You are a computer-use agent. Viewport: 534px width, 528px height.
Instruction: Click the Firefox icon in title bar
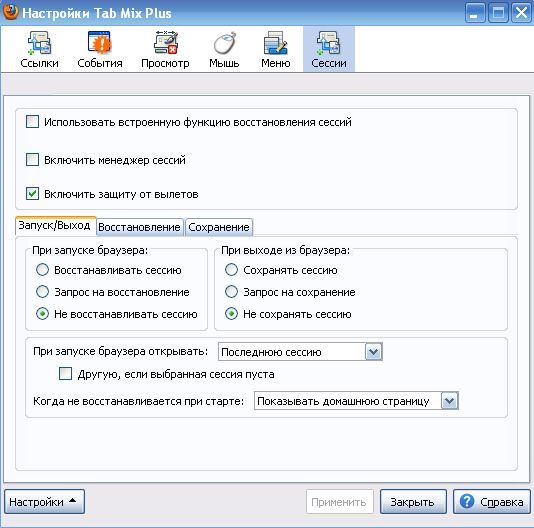click(10, 12)
